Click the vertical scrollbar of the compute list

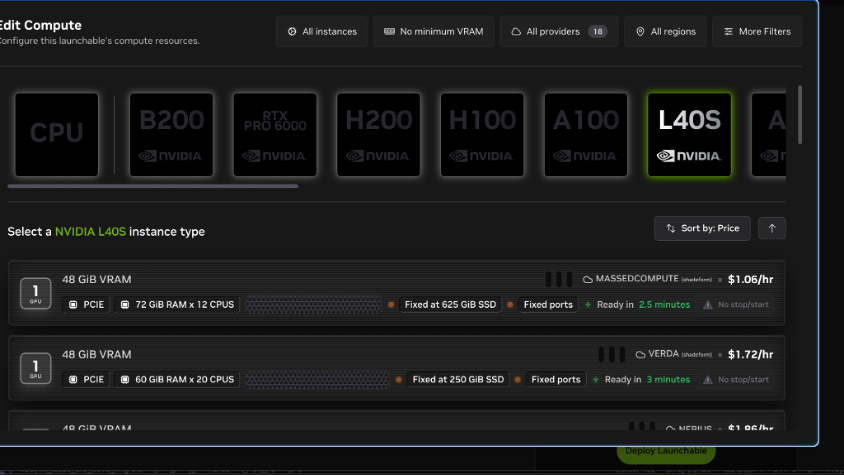tap(800, 115)
